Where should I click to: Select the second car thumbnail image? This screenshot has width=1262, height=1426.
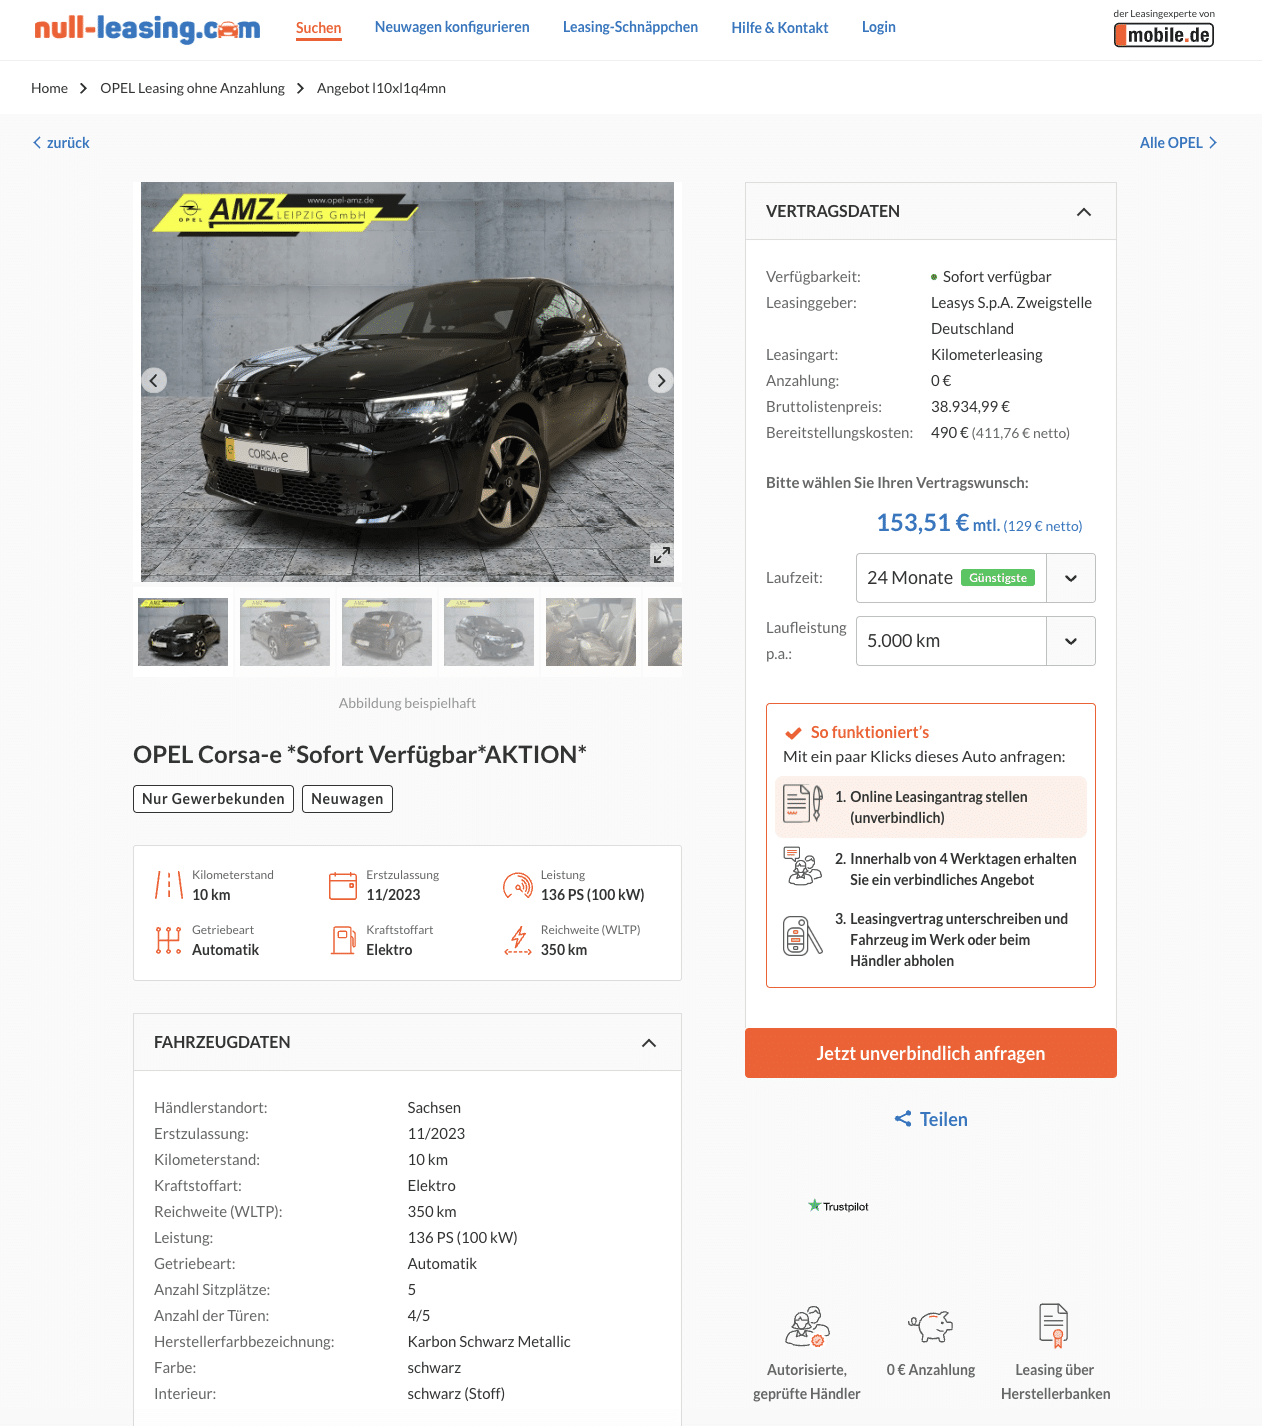pos(285,632)
